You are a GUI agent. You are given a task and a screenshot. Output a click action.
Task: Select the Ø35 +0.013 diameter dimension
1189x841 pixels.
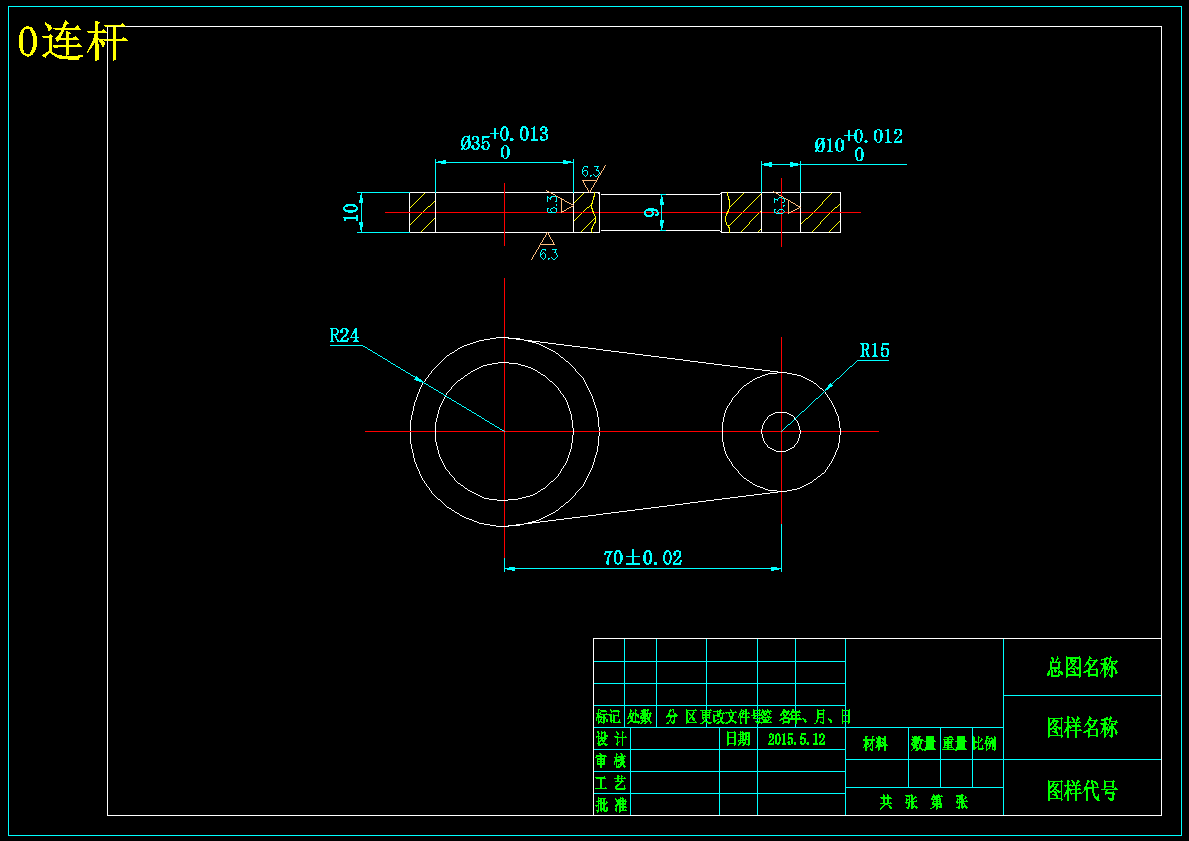[504, 143]
